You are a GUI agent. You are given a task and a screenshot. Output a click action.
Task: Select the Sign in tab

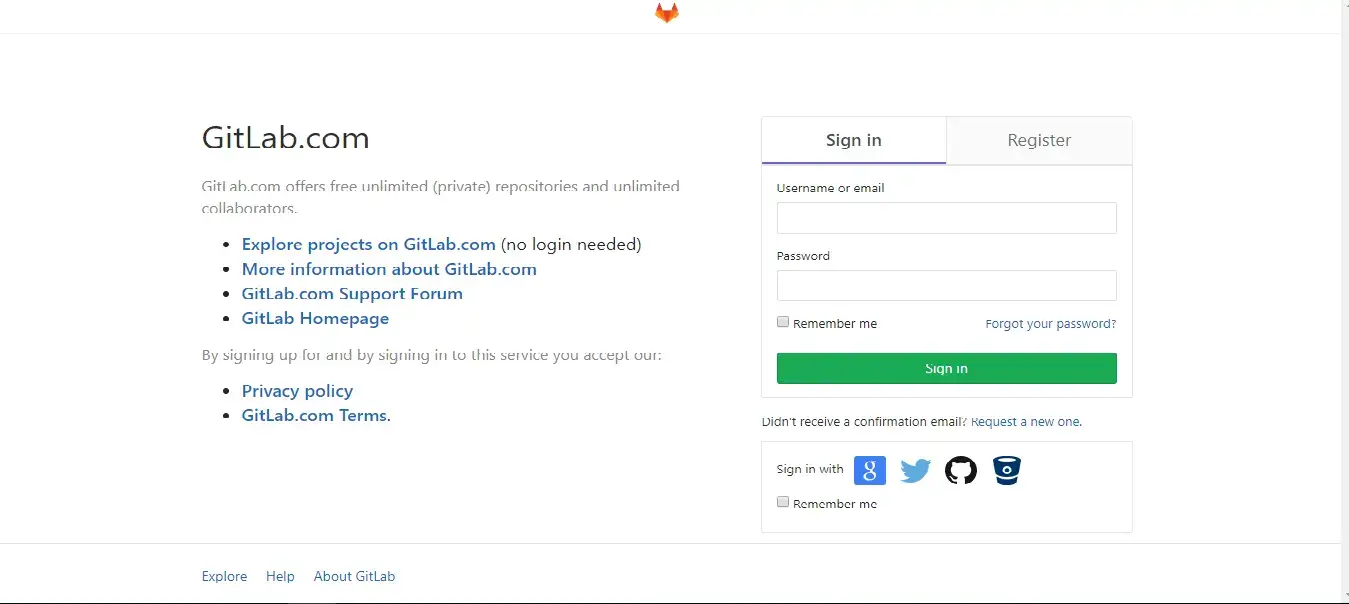853,140
